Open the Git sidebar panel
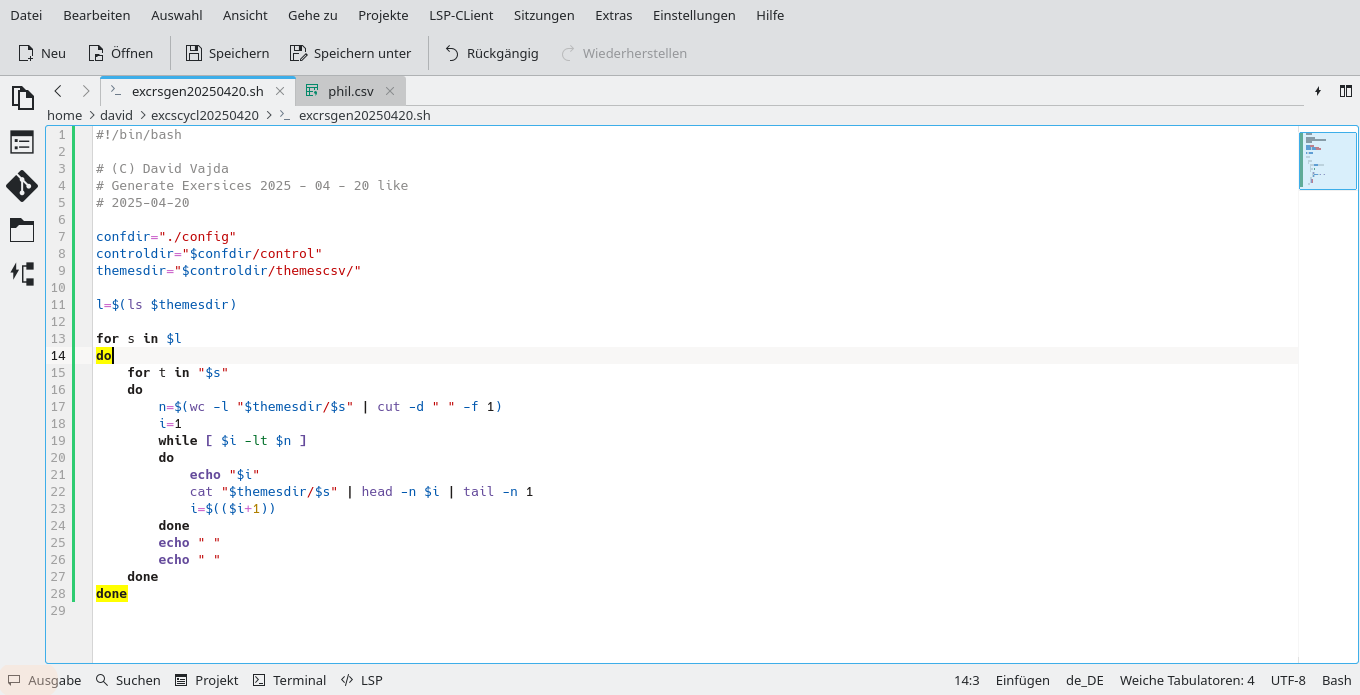Viewport: 1360px width, 695px height. pyautogui.click(x=22, y=186)
